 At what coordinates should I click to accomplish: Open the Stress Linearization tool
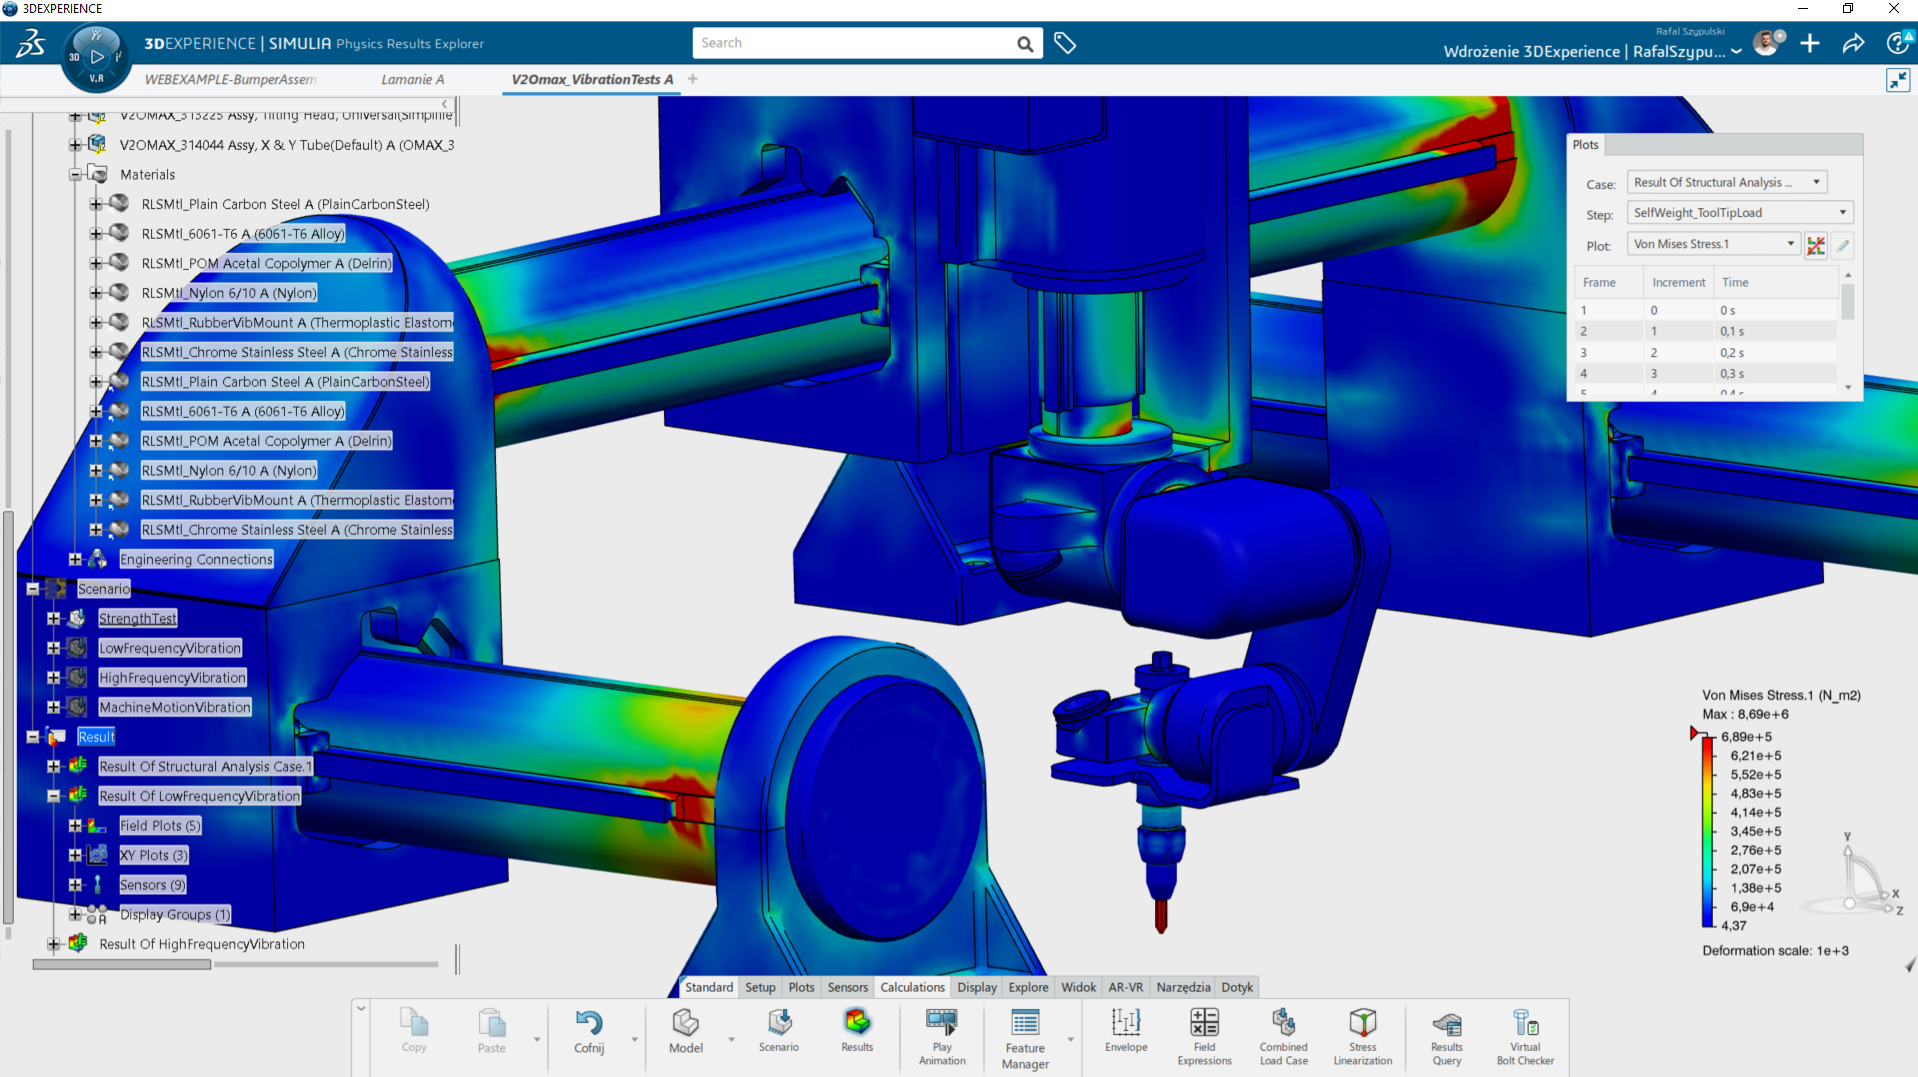[x=1362, y=1035]
